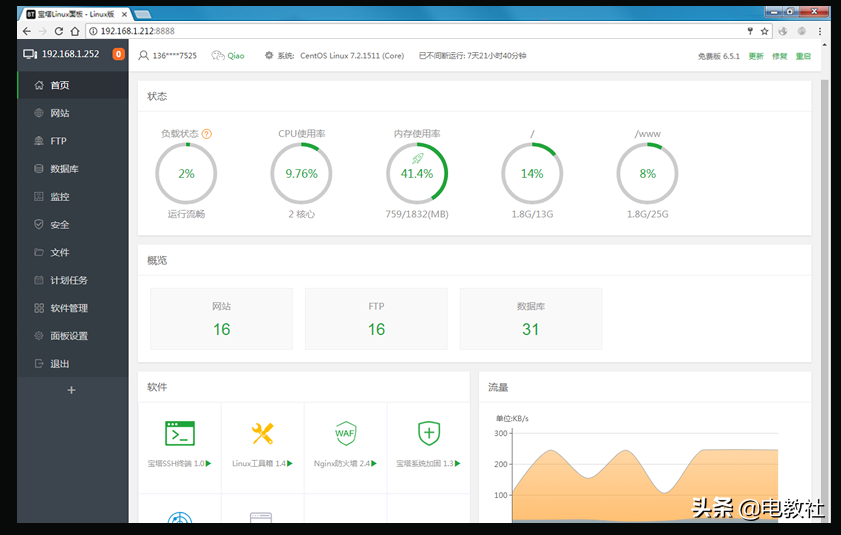Open the 监控 monitoring sidebar item
841x535 pixels.
click(x=73, y=197)
